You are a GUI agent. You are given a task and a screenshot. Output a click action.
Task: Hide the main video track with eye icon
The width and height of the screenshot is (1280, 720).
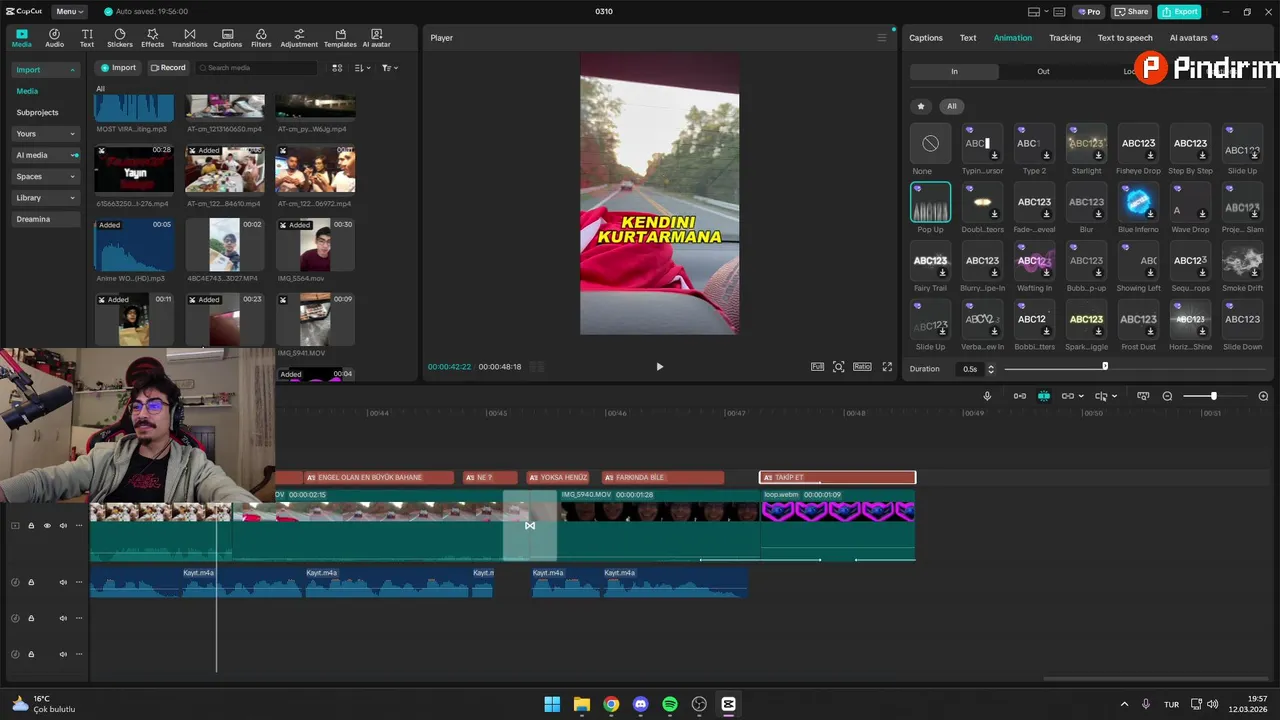(x=47, y=526)
